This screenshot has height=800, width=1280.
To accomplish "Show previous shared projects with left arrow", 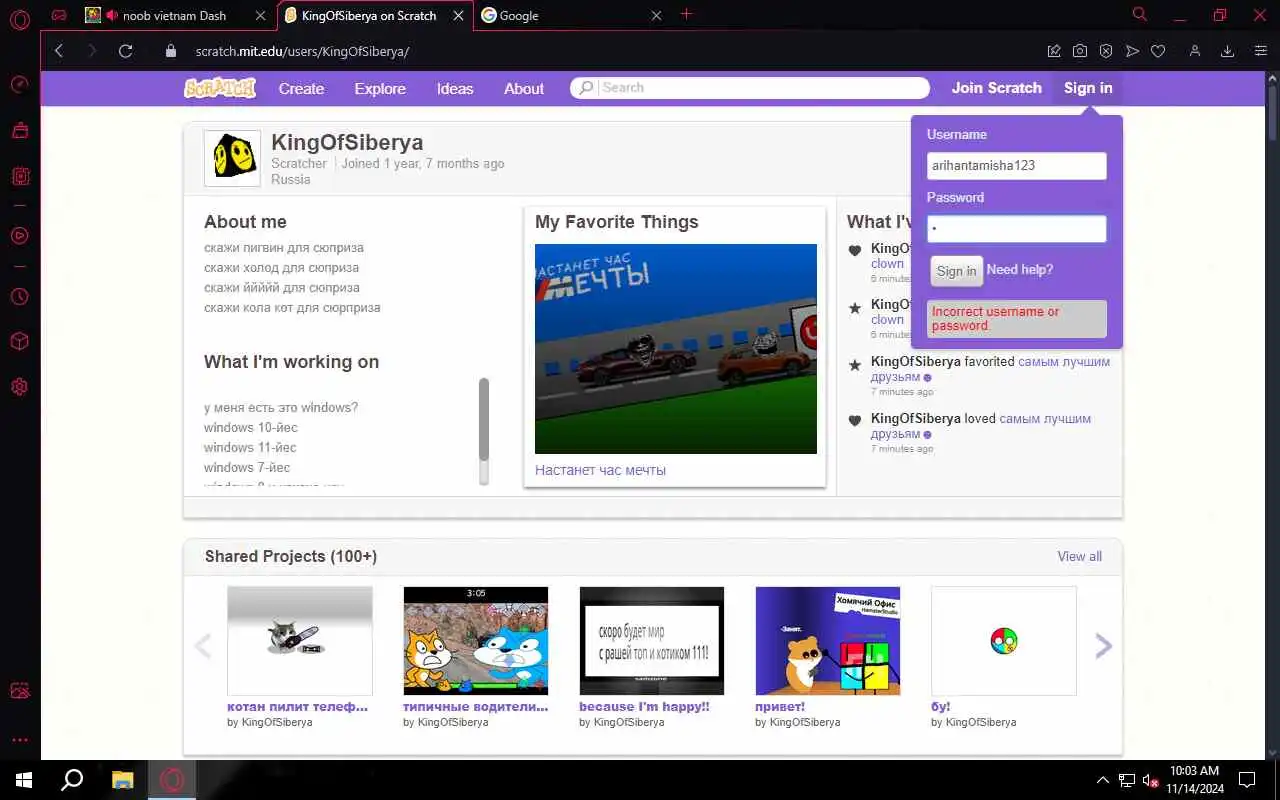I will pos(203,646).
